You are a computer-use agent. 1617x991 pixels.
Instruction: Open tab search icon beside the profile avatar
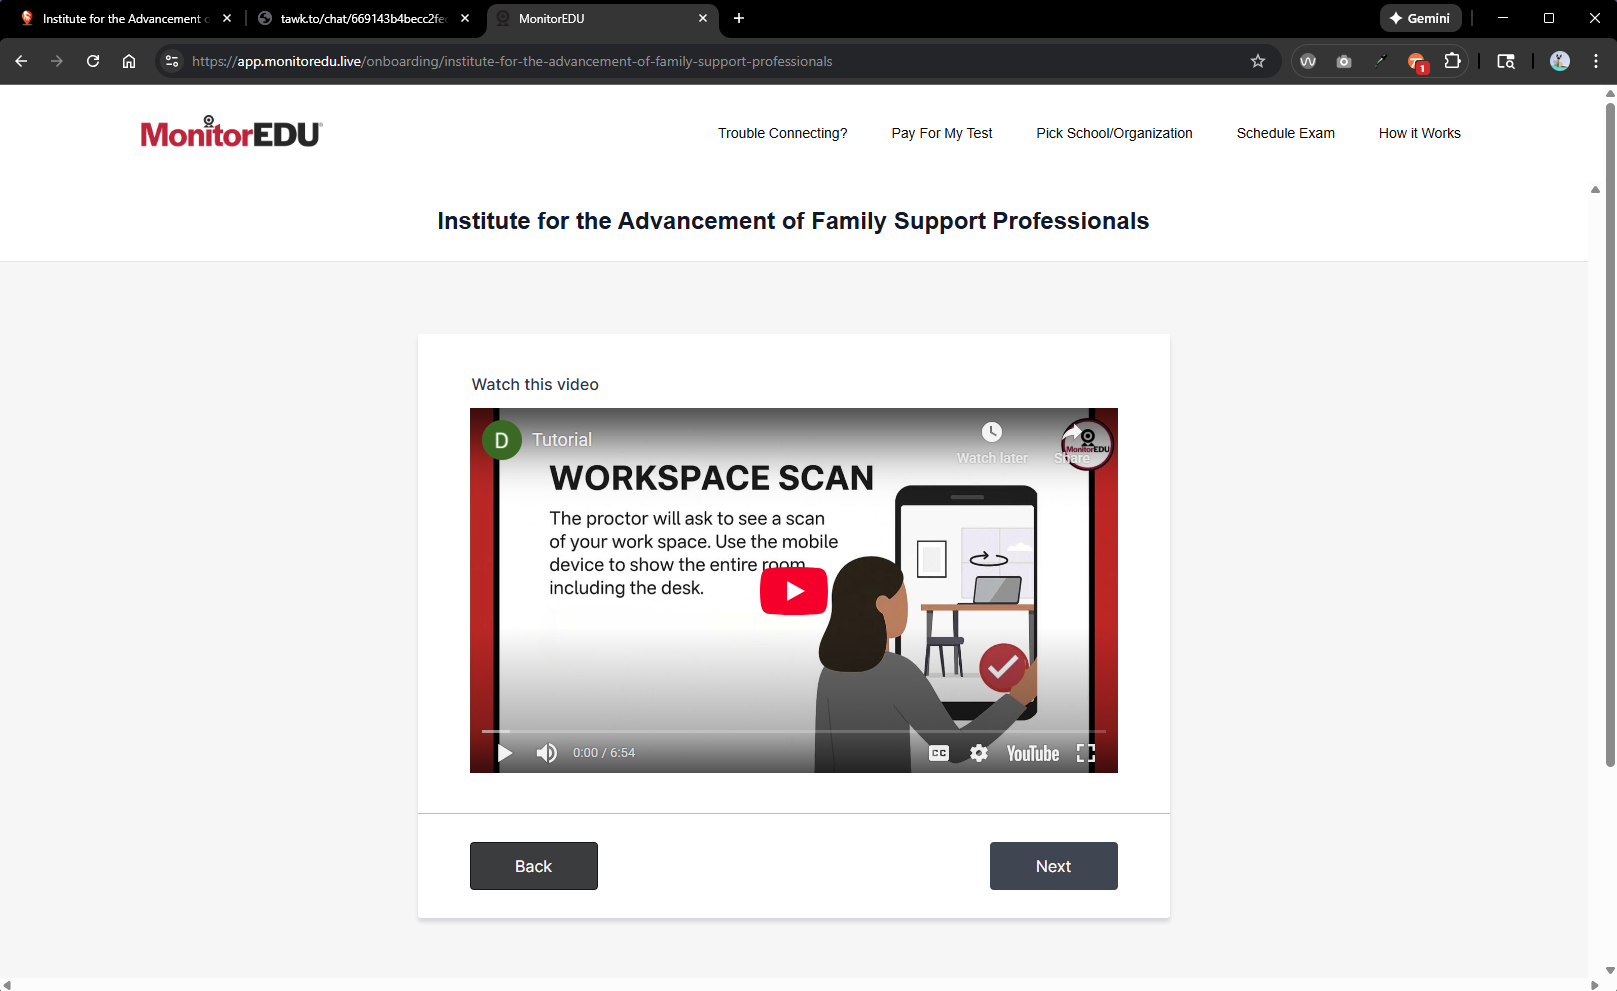coord(1506,61)
